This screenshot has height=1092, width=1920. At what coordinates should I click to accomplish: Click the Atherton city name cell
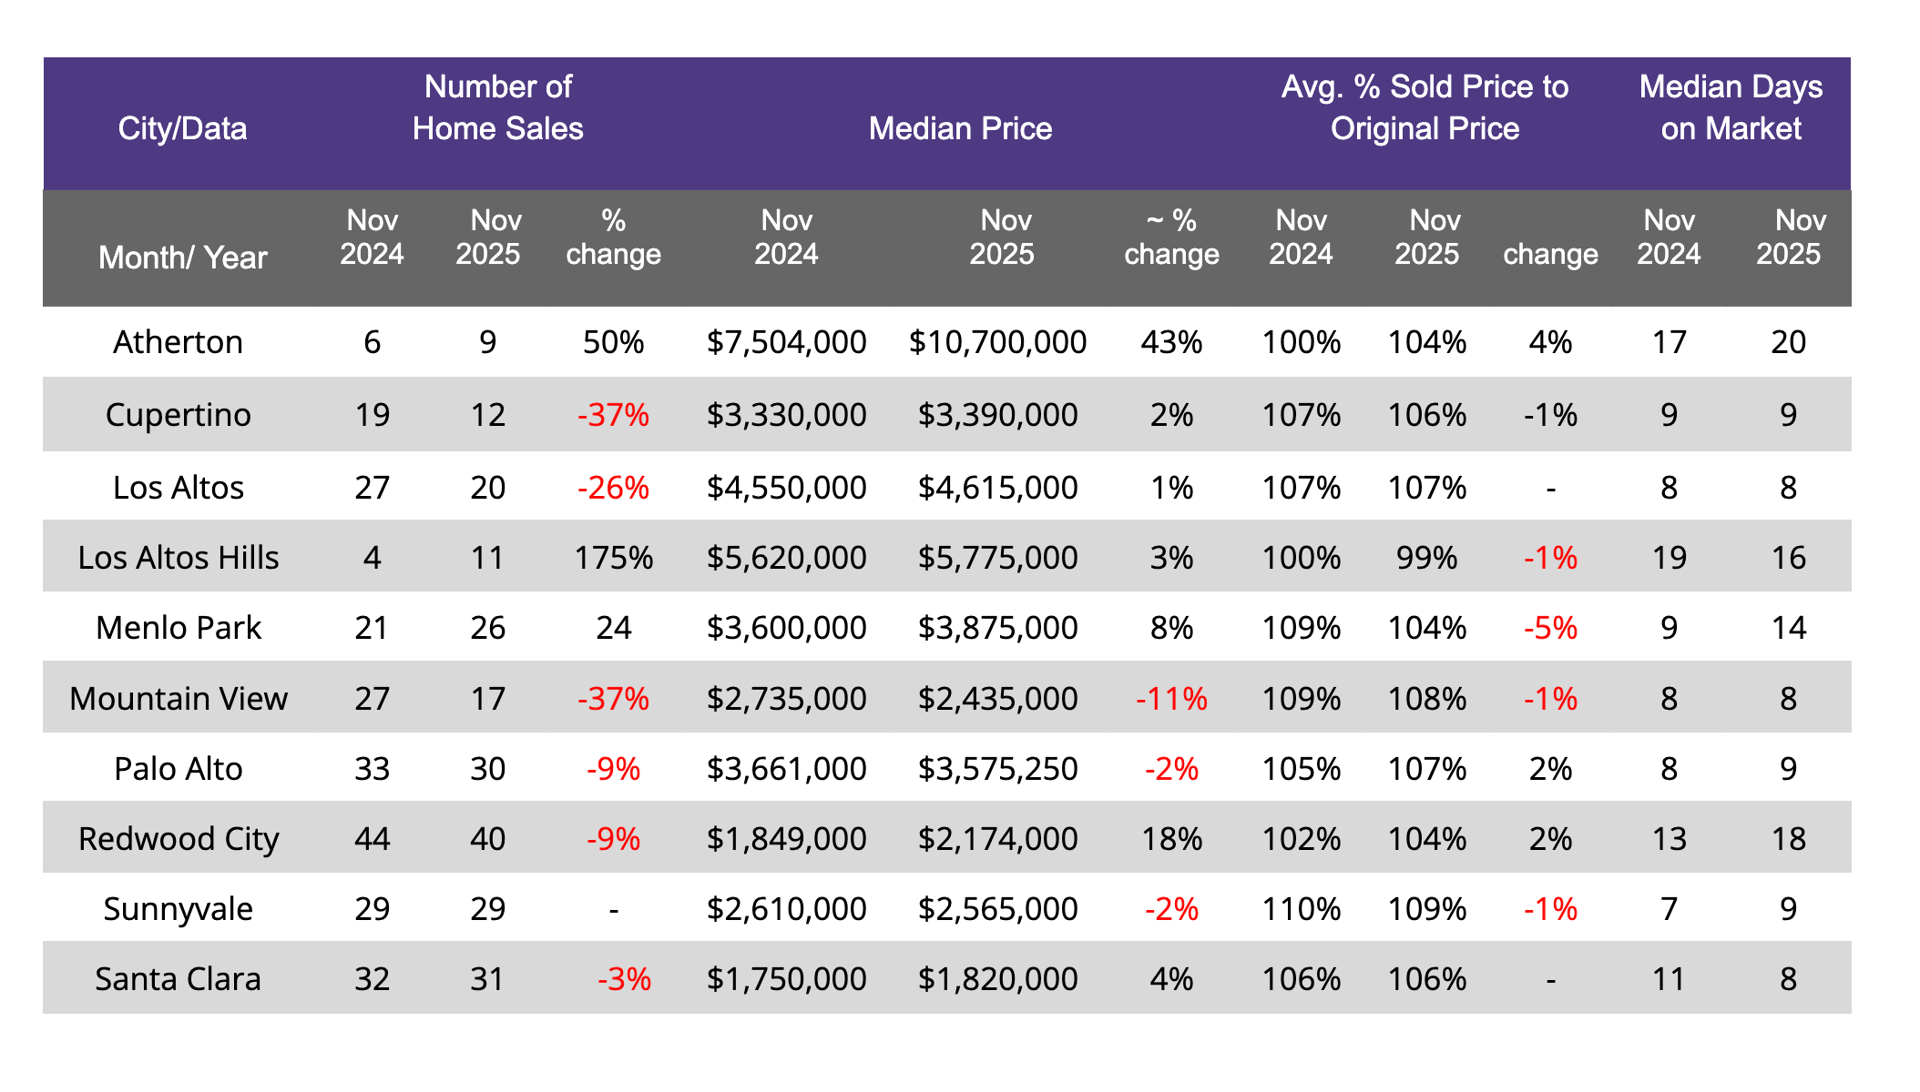click(178, 342)
